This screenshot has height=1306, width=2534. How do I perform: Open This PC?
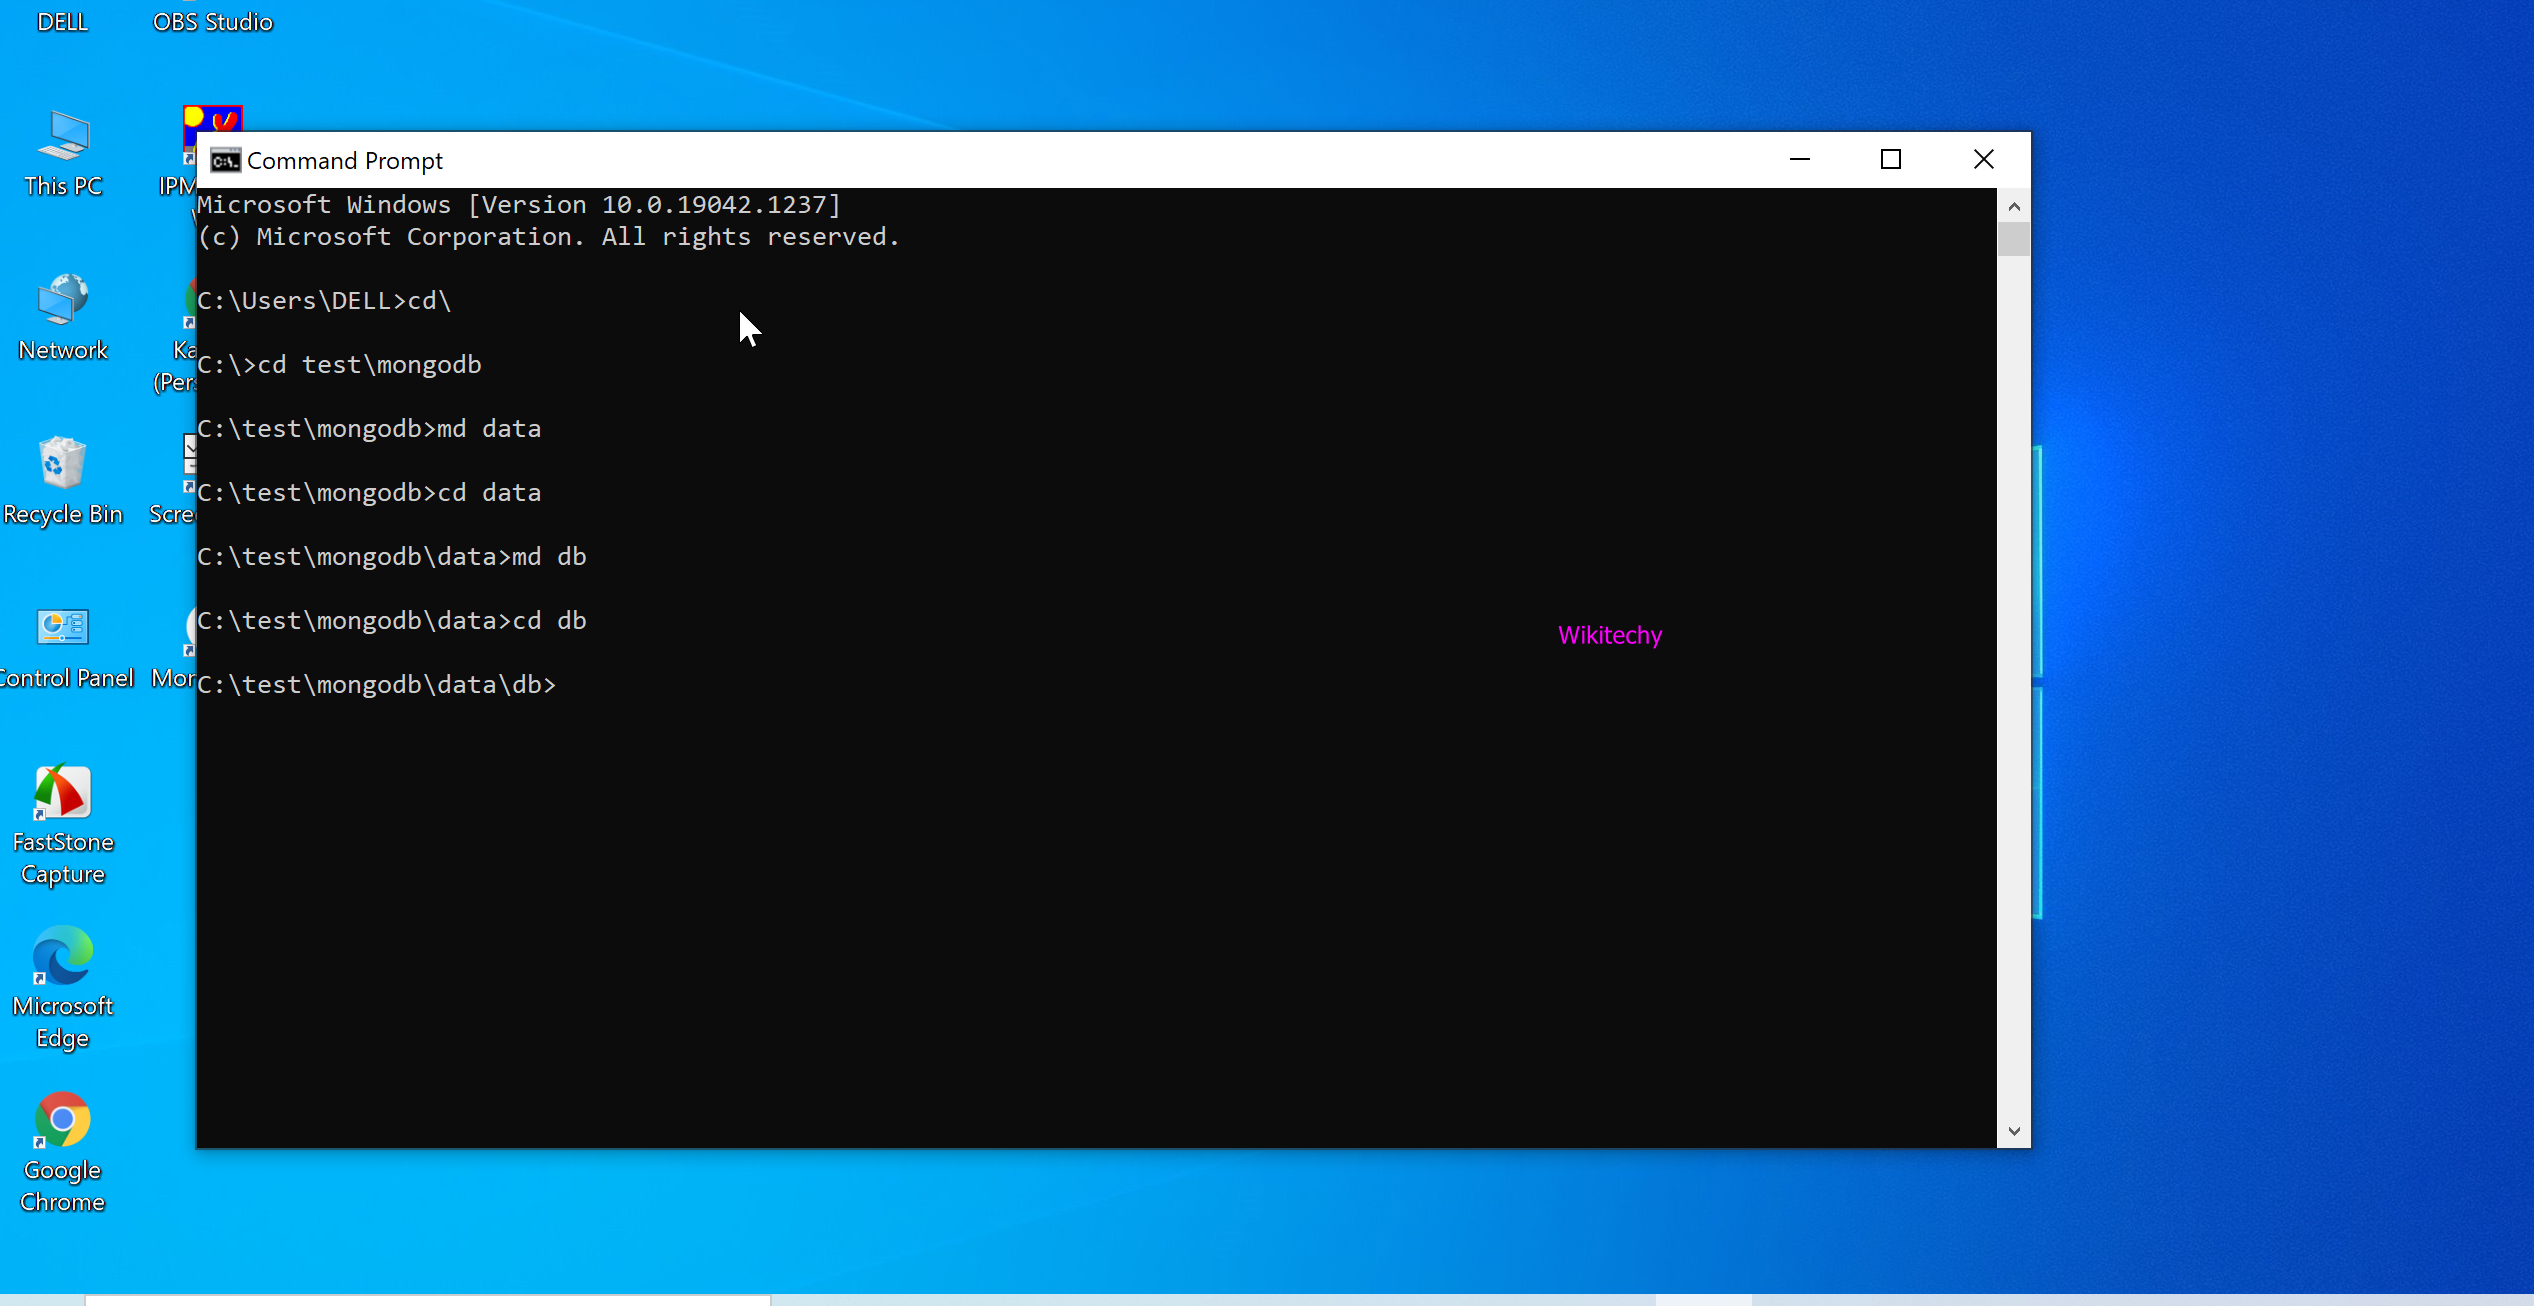point(62,140)
